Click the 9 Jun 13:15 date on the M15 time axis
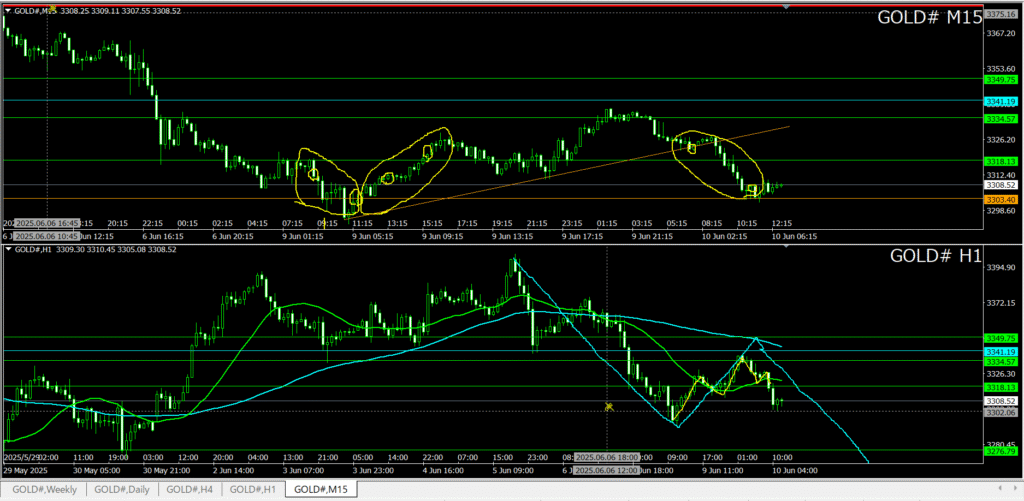 click(x=515, y=236)
